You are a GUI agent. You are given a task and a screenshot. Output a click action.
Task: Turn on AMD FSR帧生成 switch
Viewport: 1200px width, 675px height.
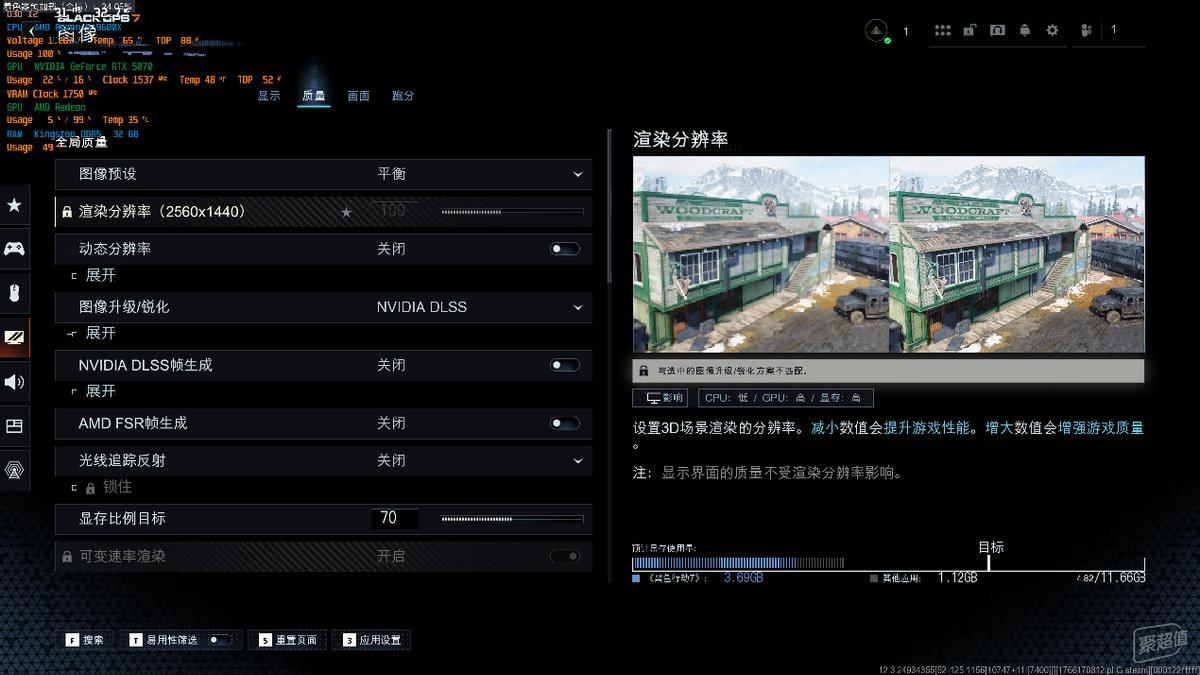coord(564,422)
